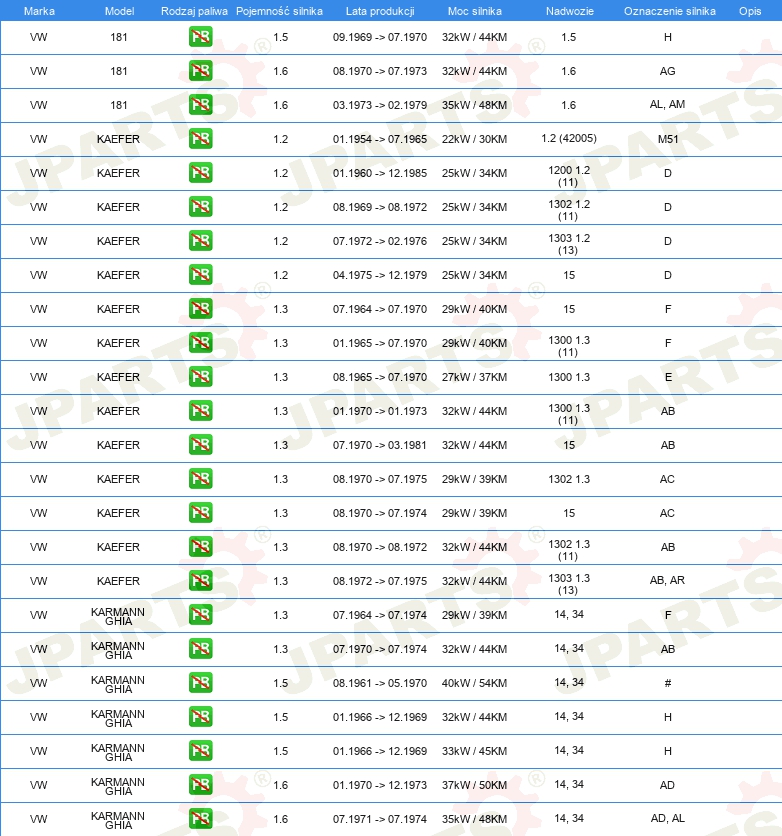Viewport: 782px width, 836px height.
Task: Click the Marka column header
Action: tap(39, 11)
